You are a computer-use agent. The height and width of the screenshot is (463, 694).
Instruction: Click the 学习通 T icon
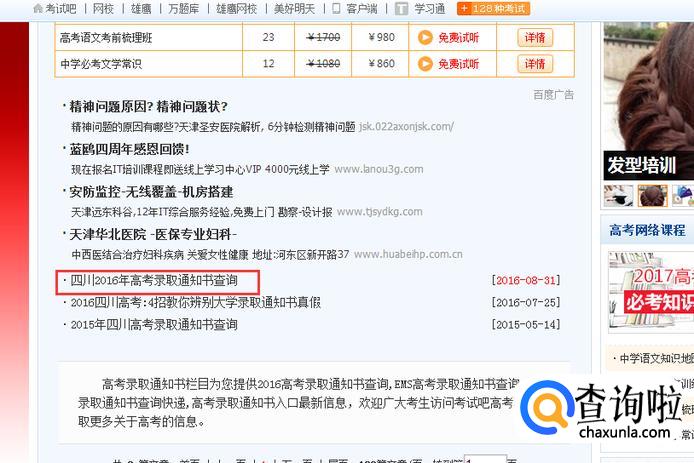tap(401, 8)
